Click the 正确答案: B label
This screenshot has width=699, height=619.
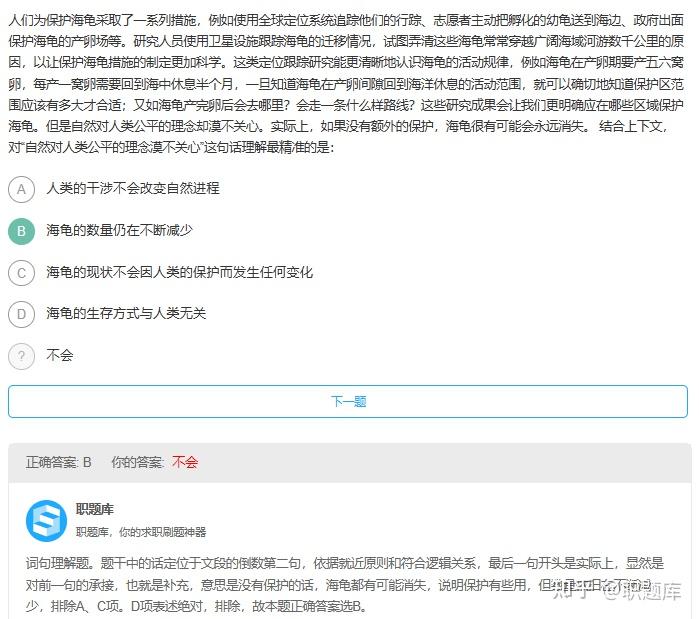(58, 462)
